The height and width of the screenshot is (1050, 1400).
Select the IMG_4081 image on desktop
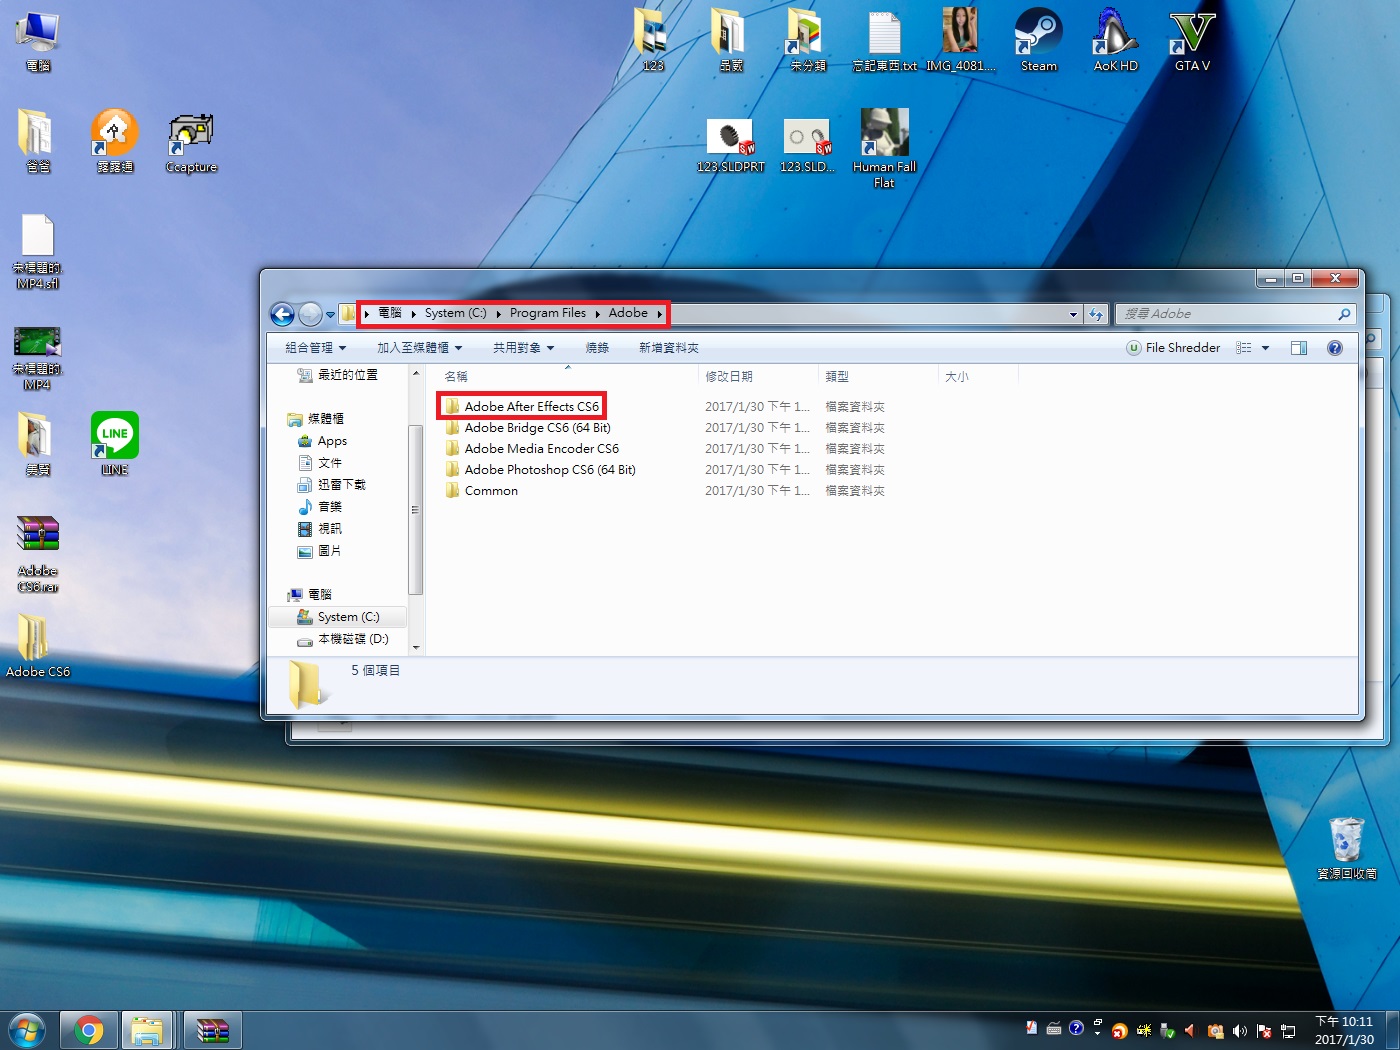[x=960, y=40]
